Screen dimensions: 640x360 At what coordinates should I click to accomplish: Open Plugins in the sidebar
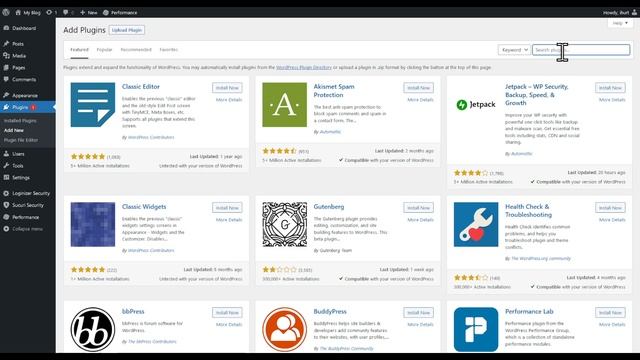(x=20, y=107)
